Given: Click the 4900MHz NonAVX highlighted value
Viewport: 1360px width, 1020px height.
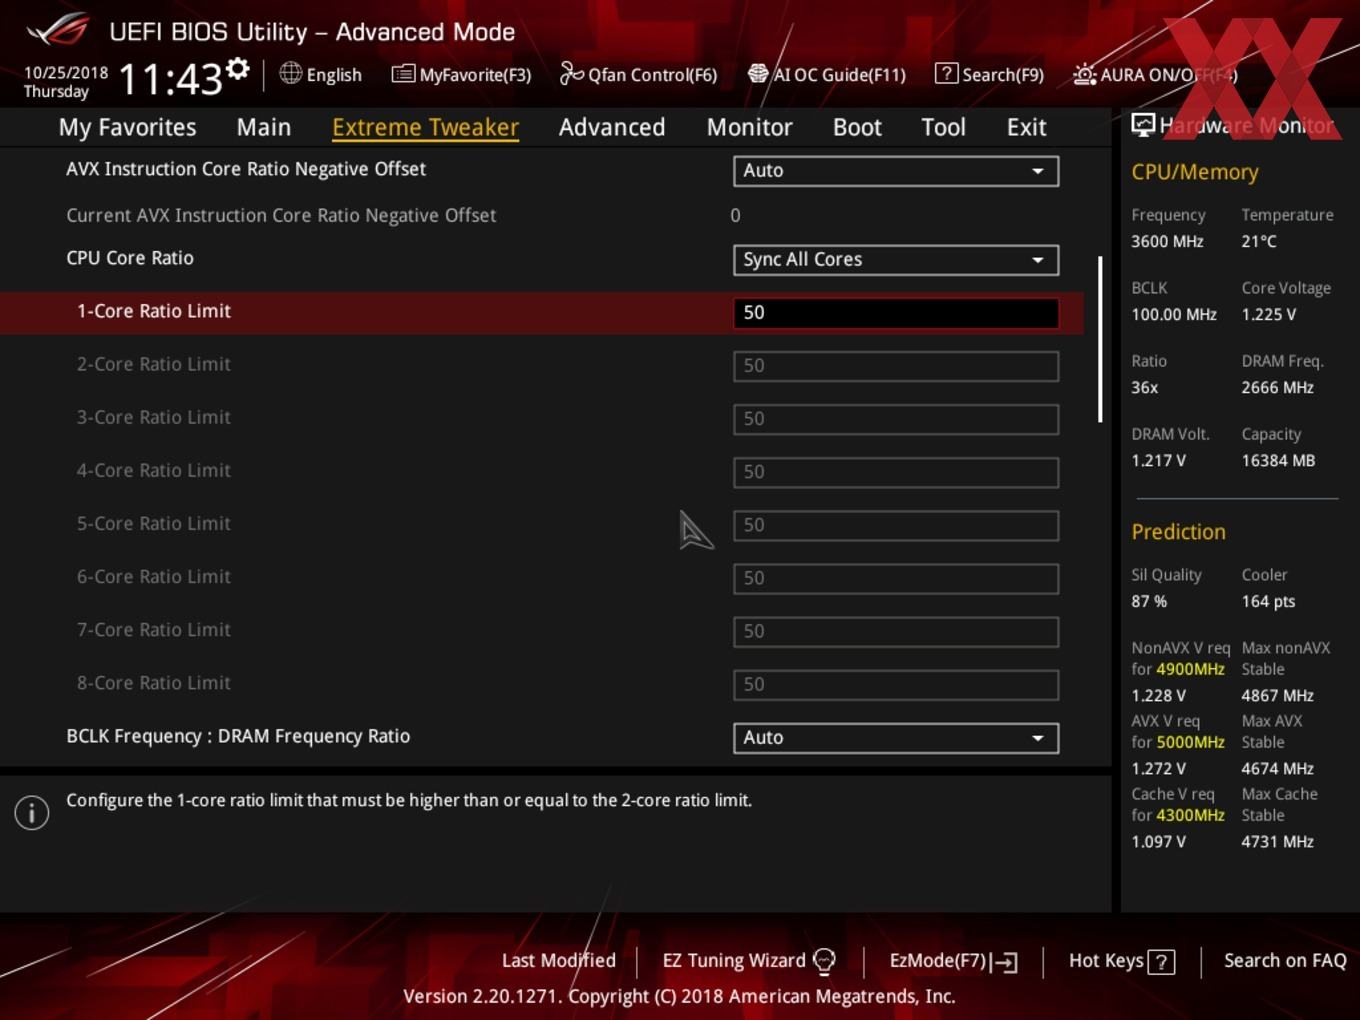Looking at the screenshot, I should (1190, 669).
